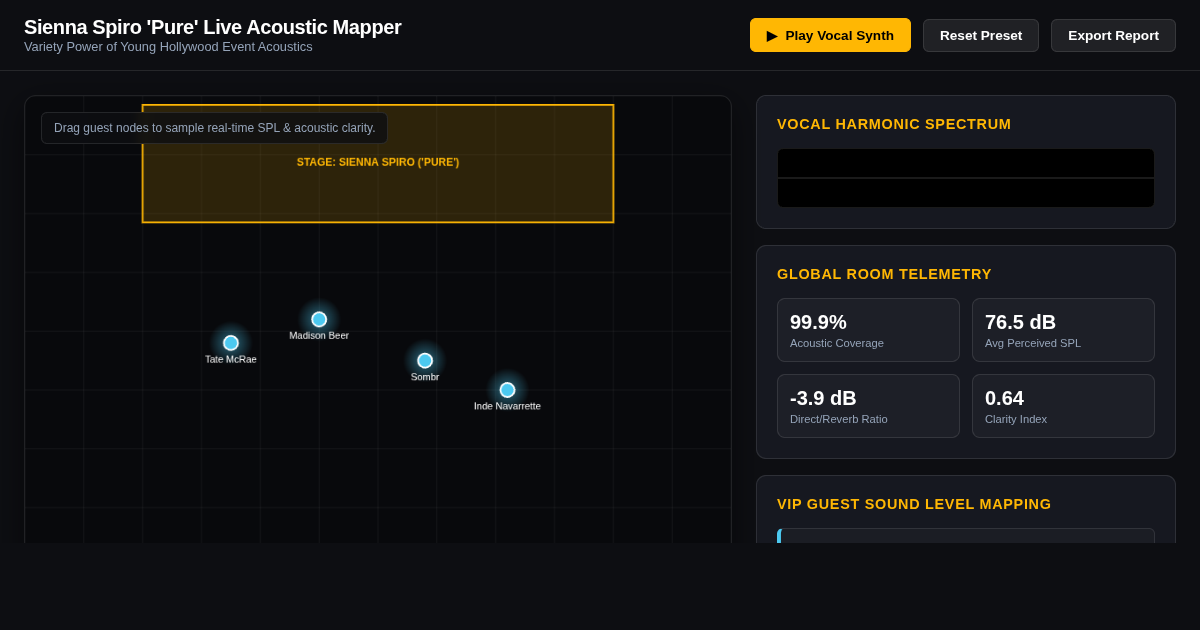This screenshot has height=630, width=1200.
Task: Select the Inde Navarrette guest node
Action: [x=507, y=390]
